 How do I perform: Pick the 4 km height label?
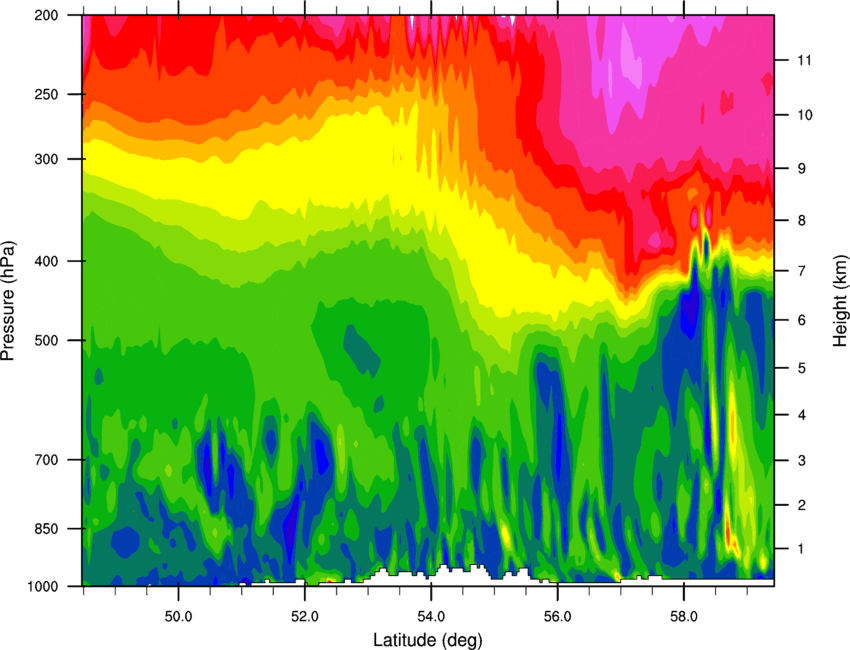tap(802, 415)
